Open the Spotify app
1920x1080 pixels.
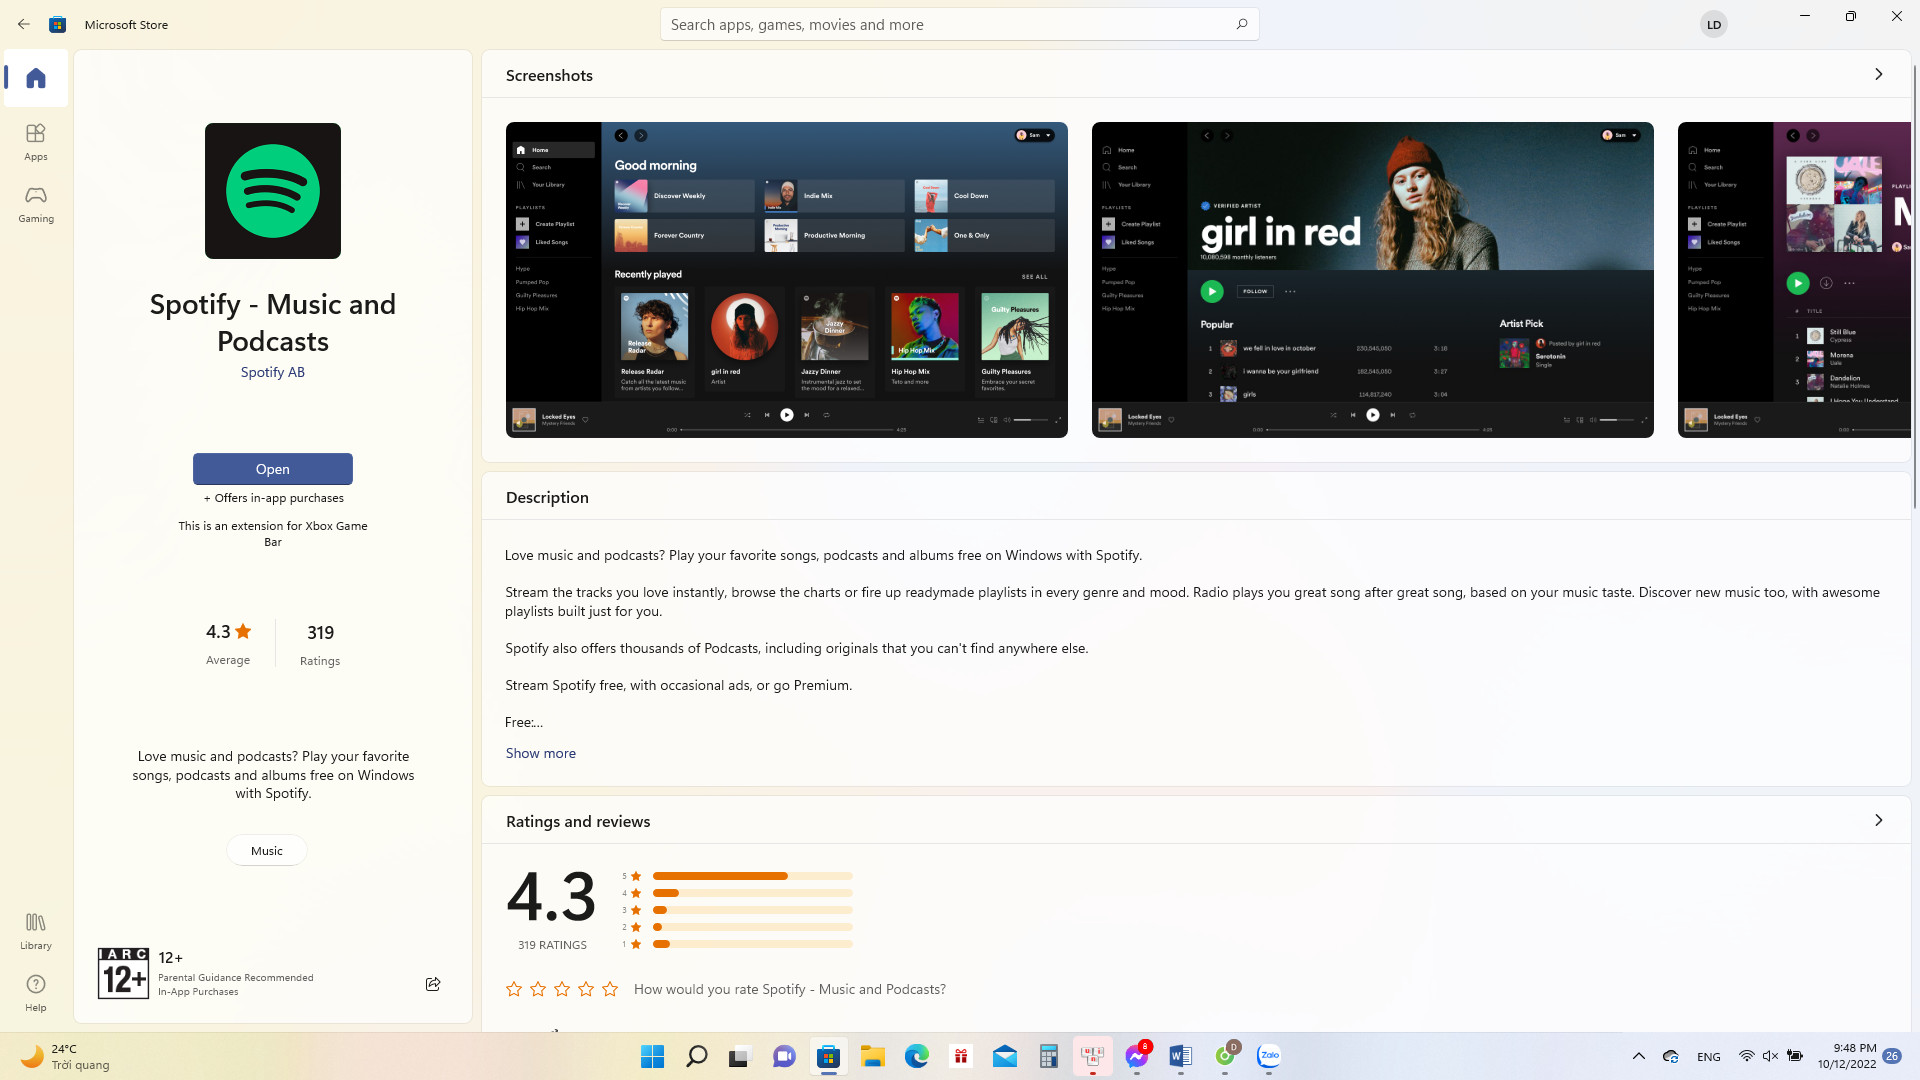[273, 469]
